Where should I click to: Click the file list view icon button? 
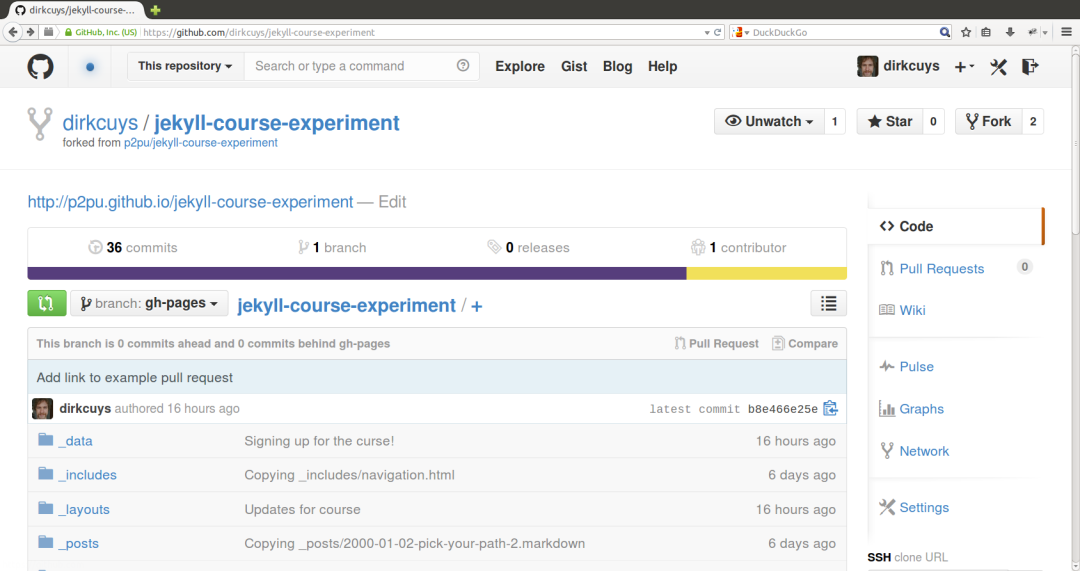pyautogui.click(x=829, y=303)
